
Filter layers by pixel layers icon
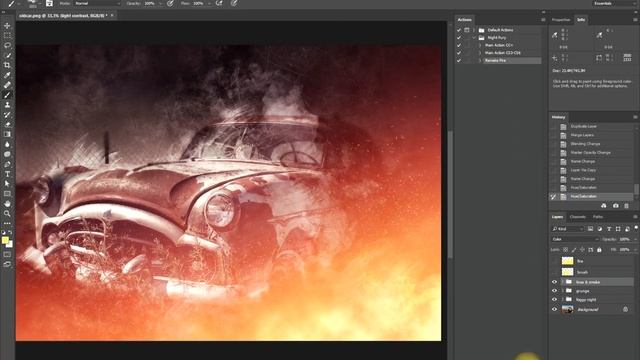point(590,229)
